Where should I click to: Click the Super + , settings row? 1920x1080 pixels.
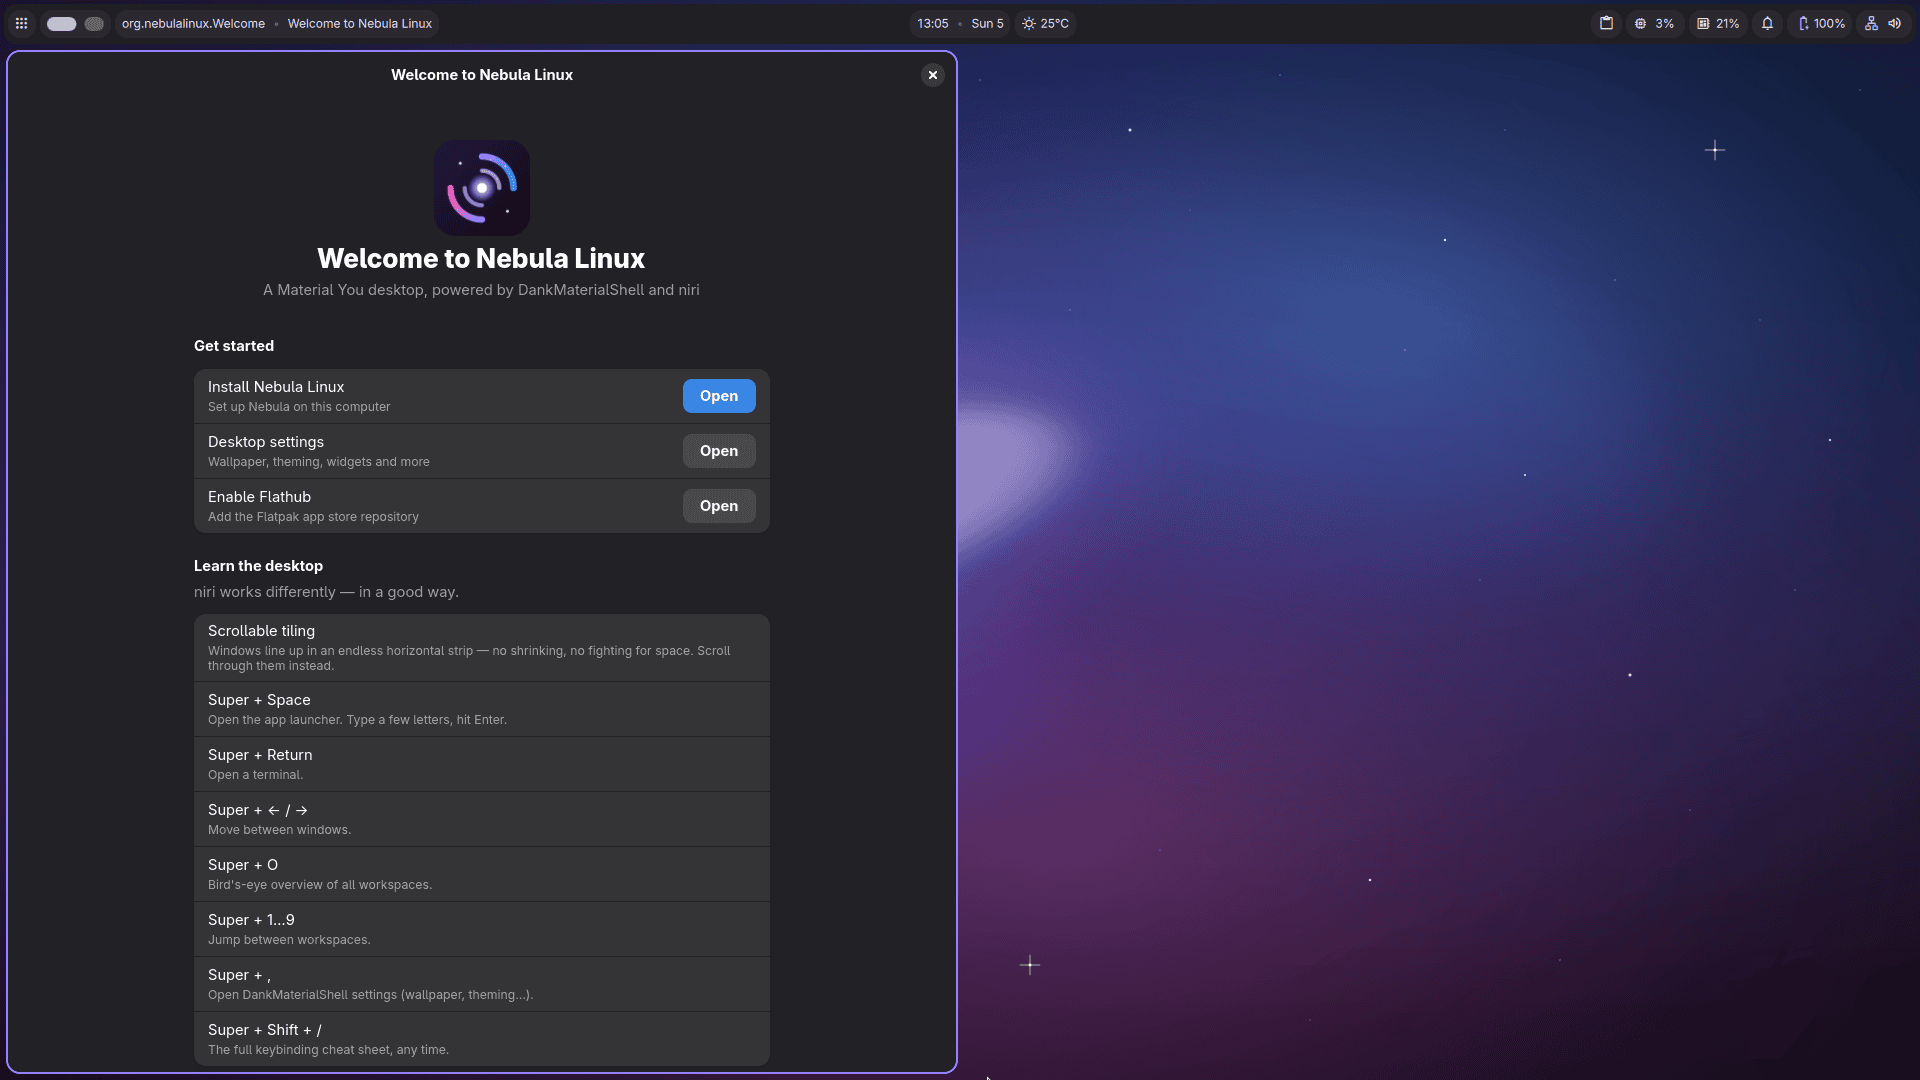tap(482, 985)
